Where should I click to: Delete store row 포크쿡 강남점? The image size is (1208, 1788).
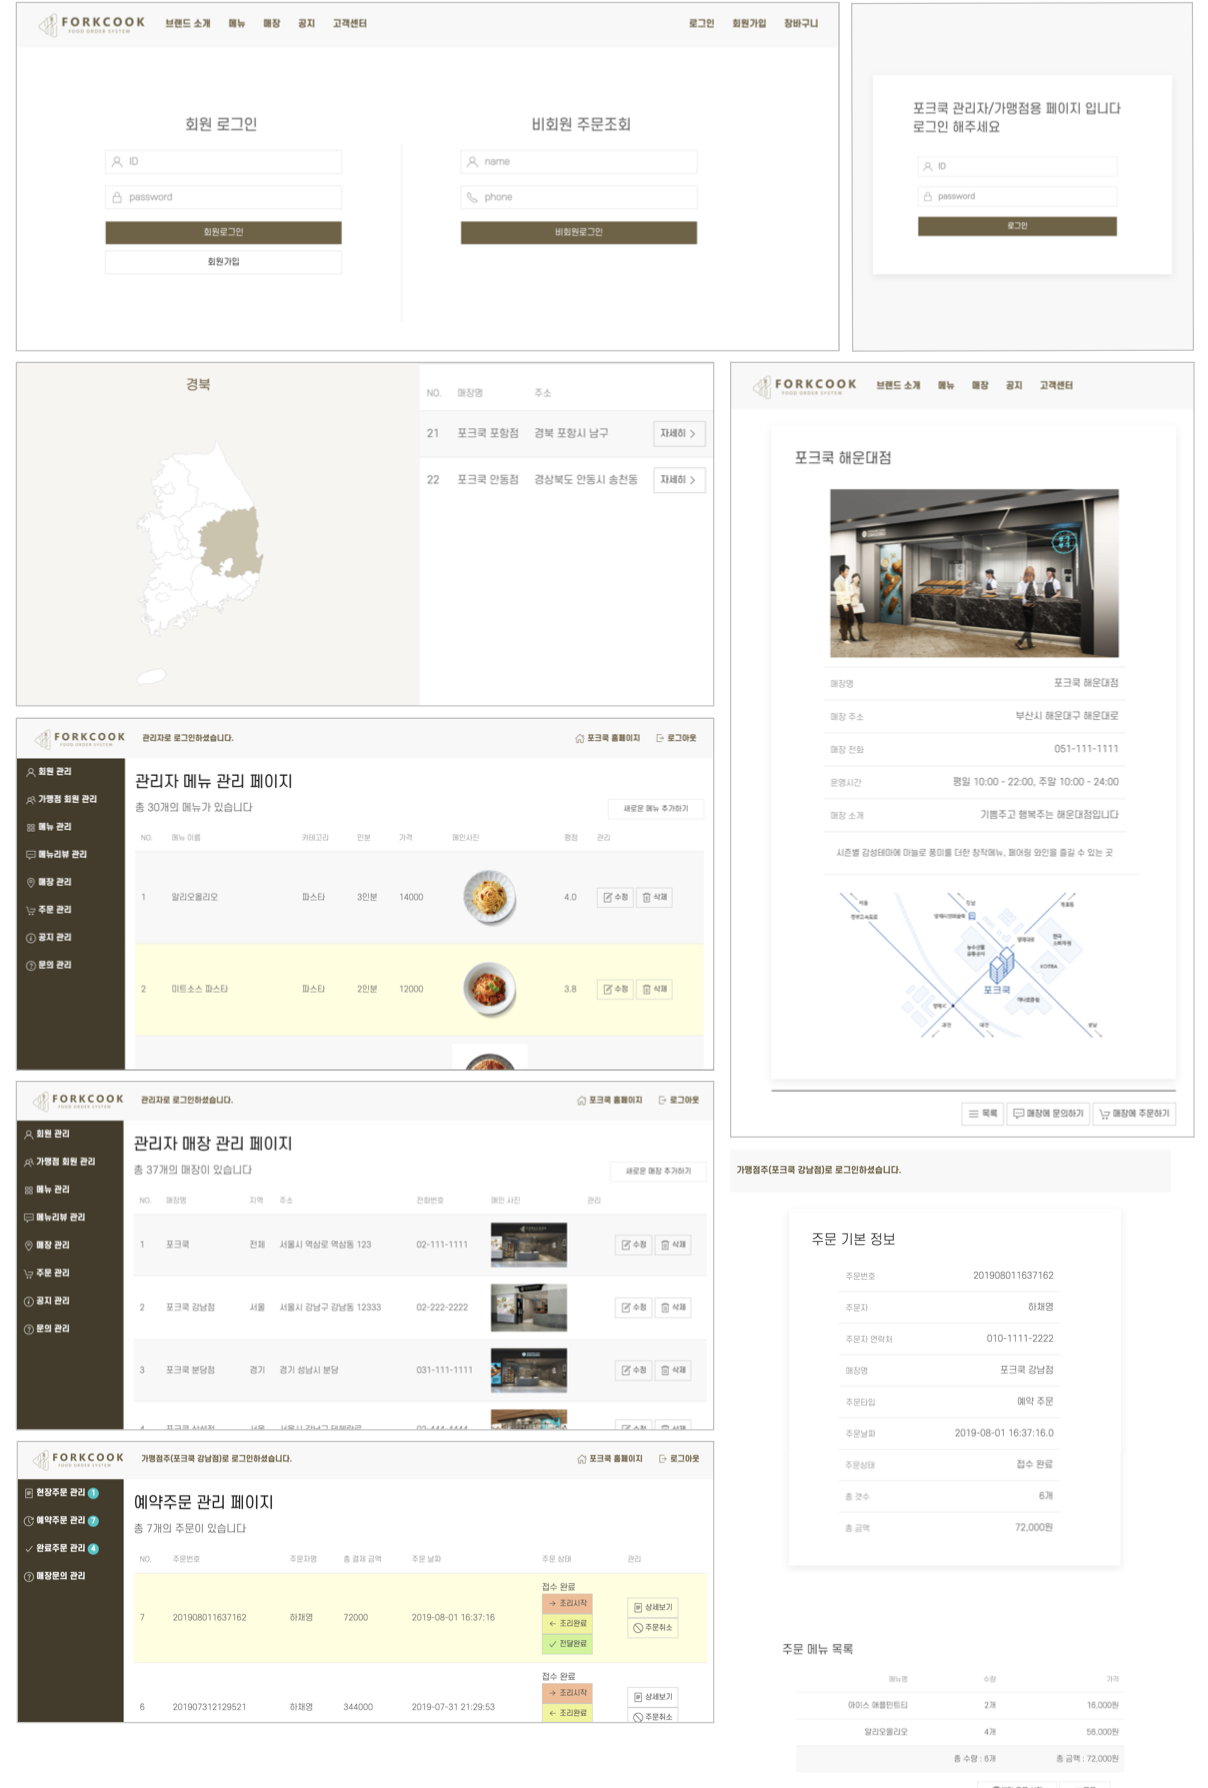tap(673, 1307)
